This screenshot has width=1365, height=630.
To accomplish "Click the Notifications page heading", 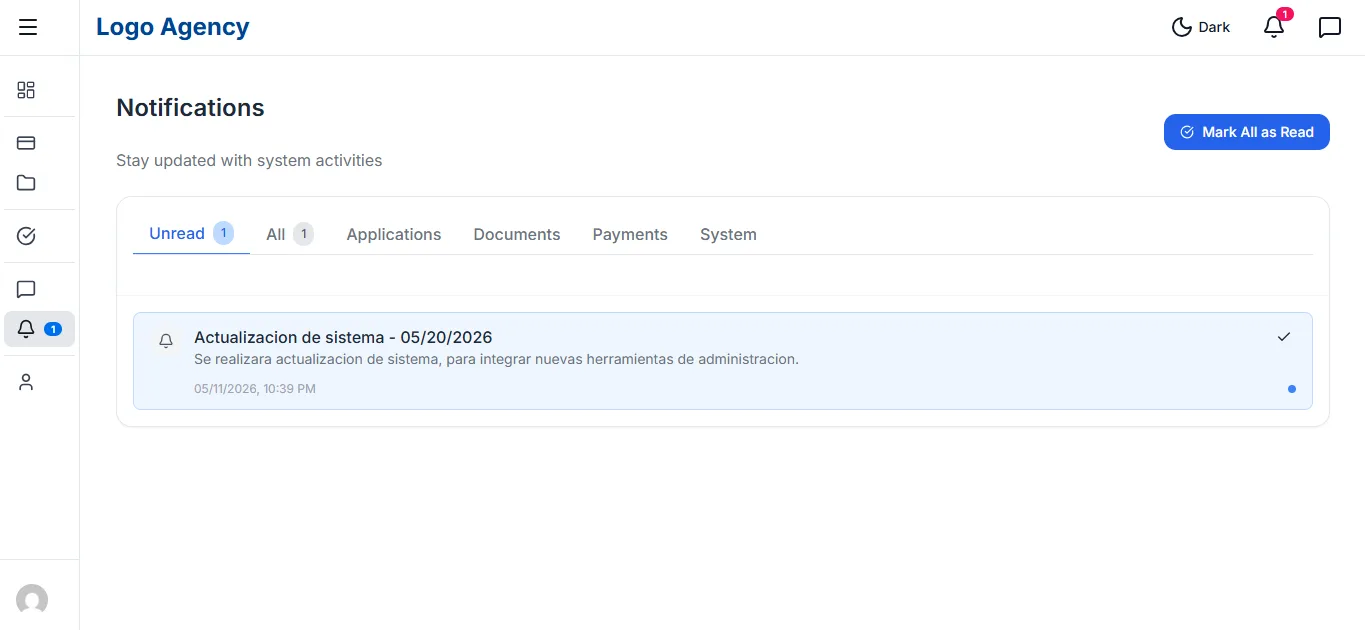I will click(x=190, y=108).
